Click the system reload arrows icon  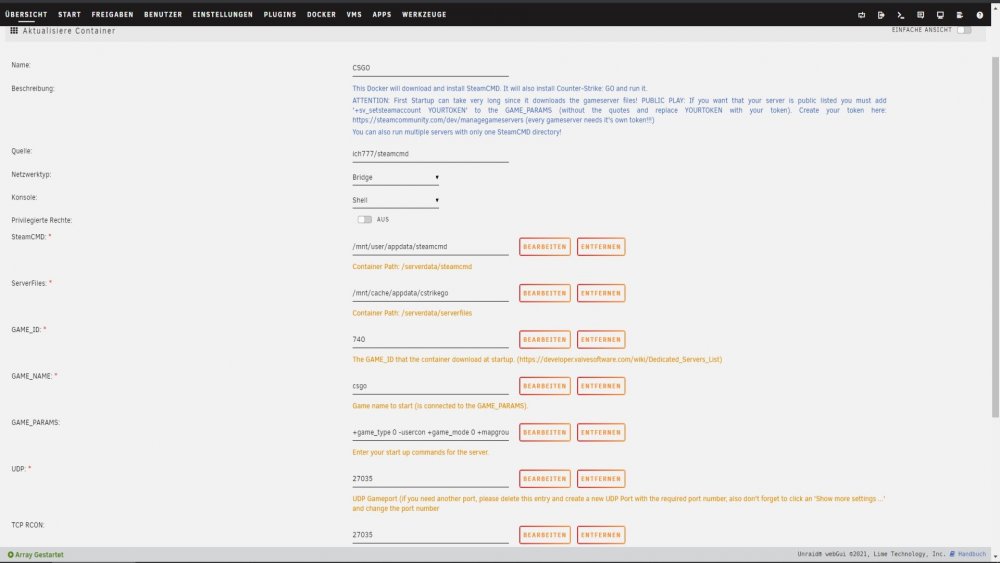pos(862,15)
